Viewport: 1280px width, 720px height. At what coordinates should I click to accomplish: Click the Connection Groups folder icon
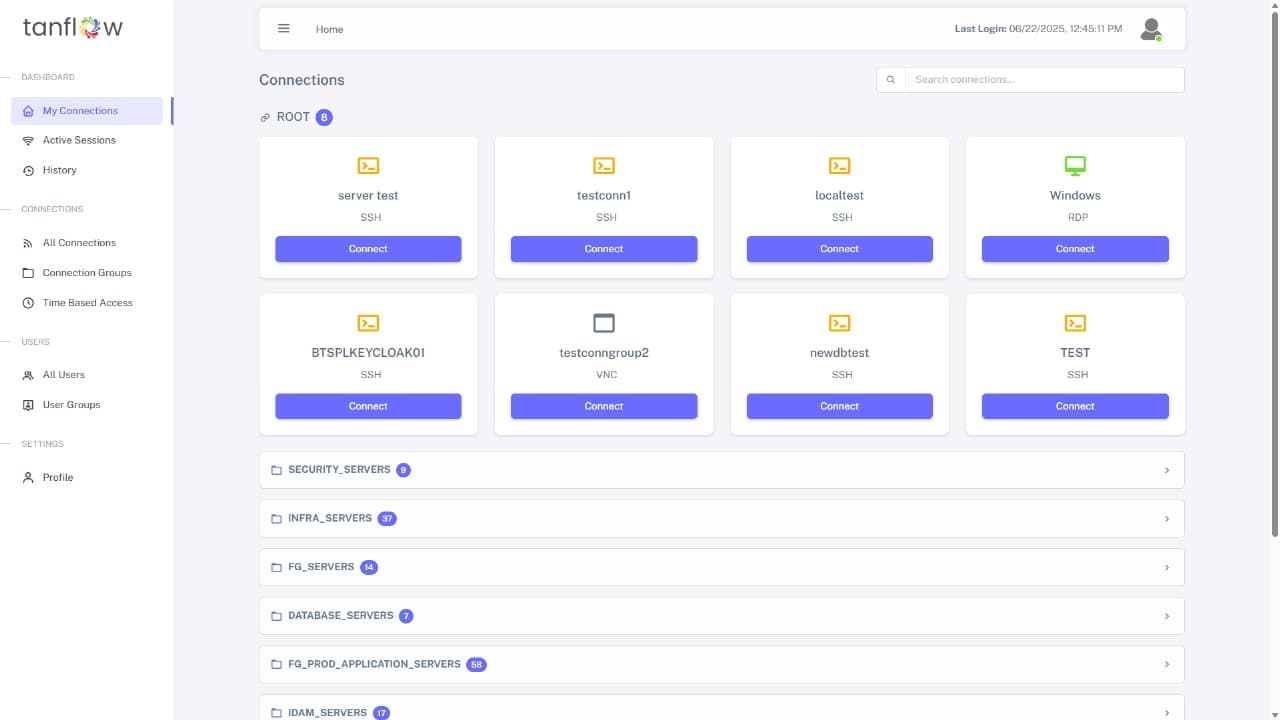click(x=28, y=273)
